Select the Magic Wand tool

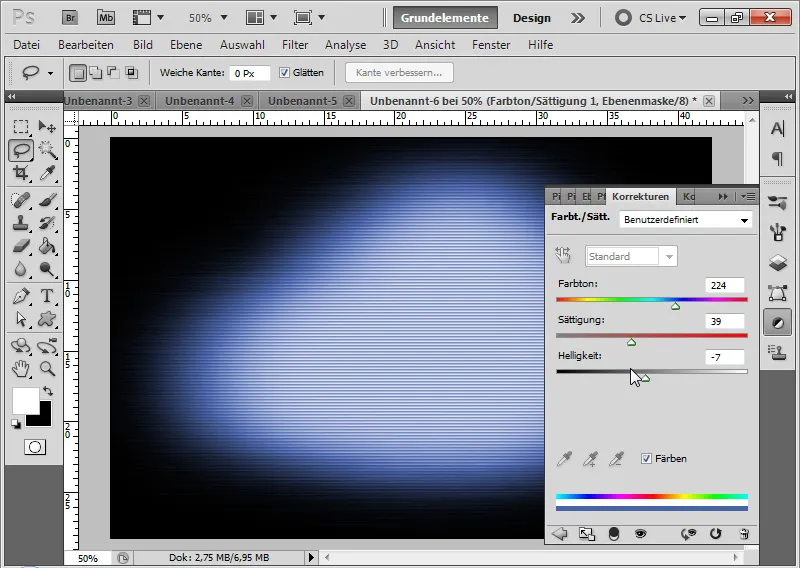(47, 150)
